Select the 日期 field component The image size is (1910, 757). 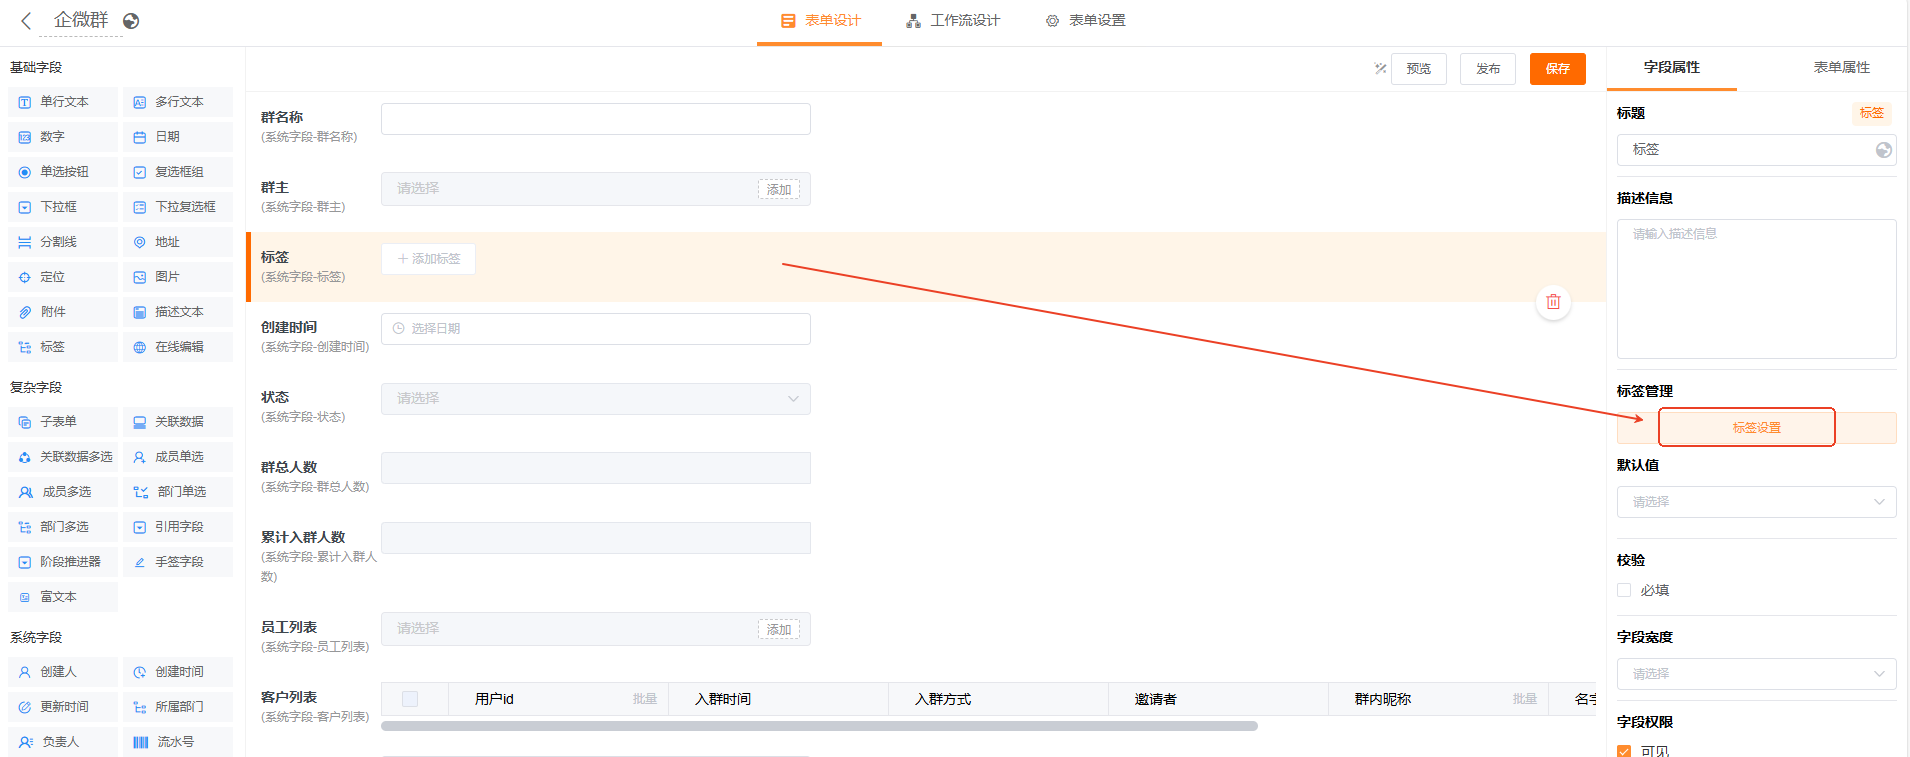pyautogui.click(x=178, y=137)
